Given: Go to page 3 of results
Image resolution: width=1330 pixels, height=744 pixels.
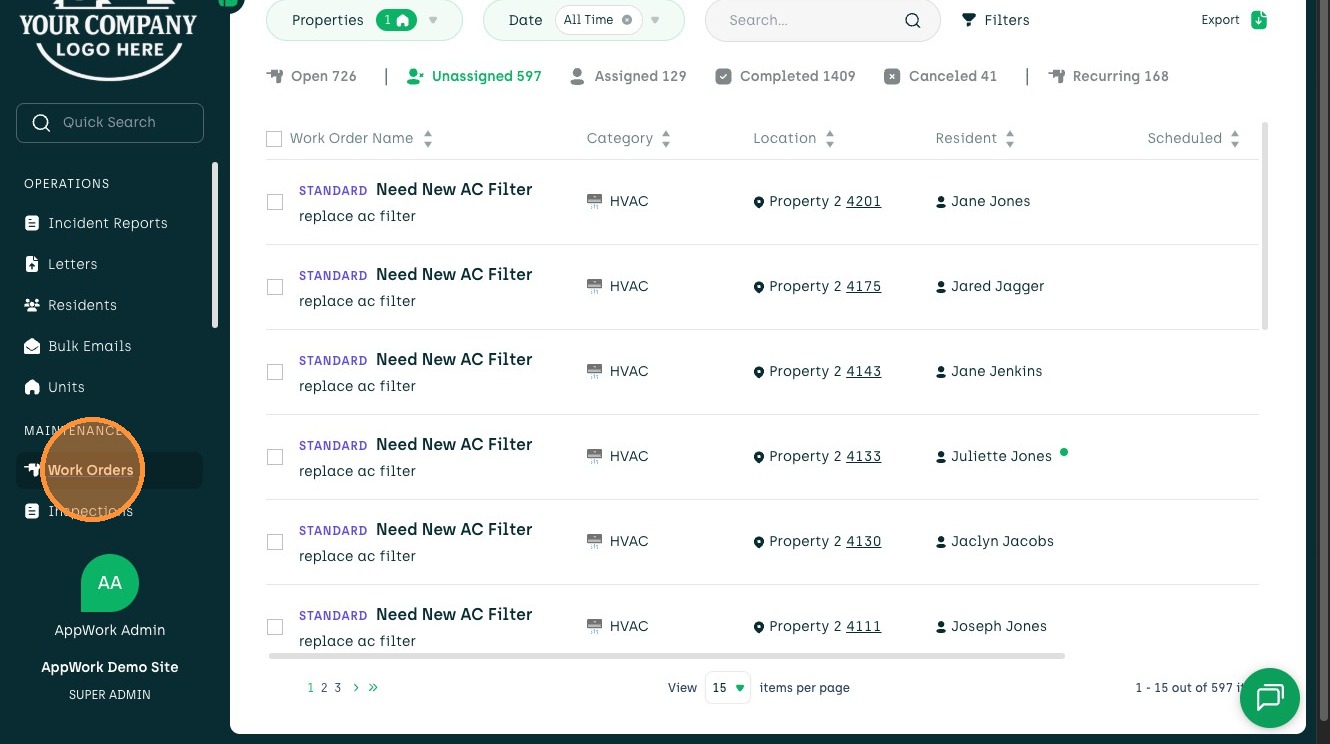Looking at the screenshot, I should 338,688.
